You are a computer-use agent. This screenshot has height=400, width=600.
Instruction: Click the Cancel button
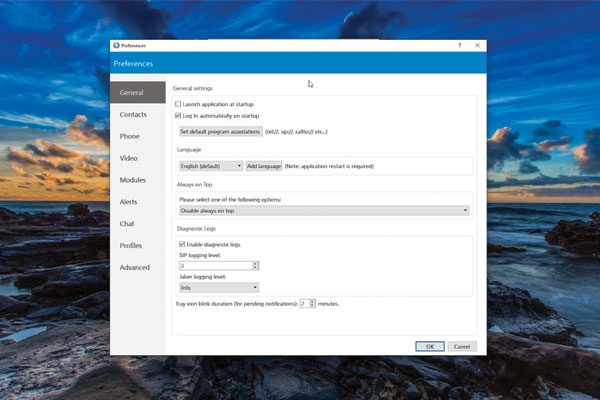(462, 346)
